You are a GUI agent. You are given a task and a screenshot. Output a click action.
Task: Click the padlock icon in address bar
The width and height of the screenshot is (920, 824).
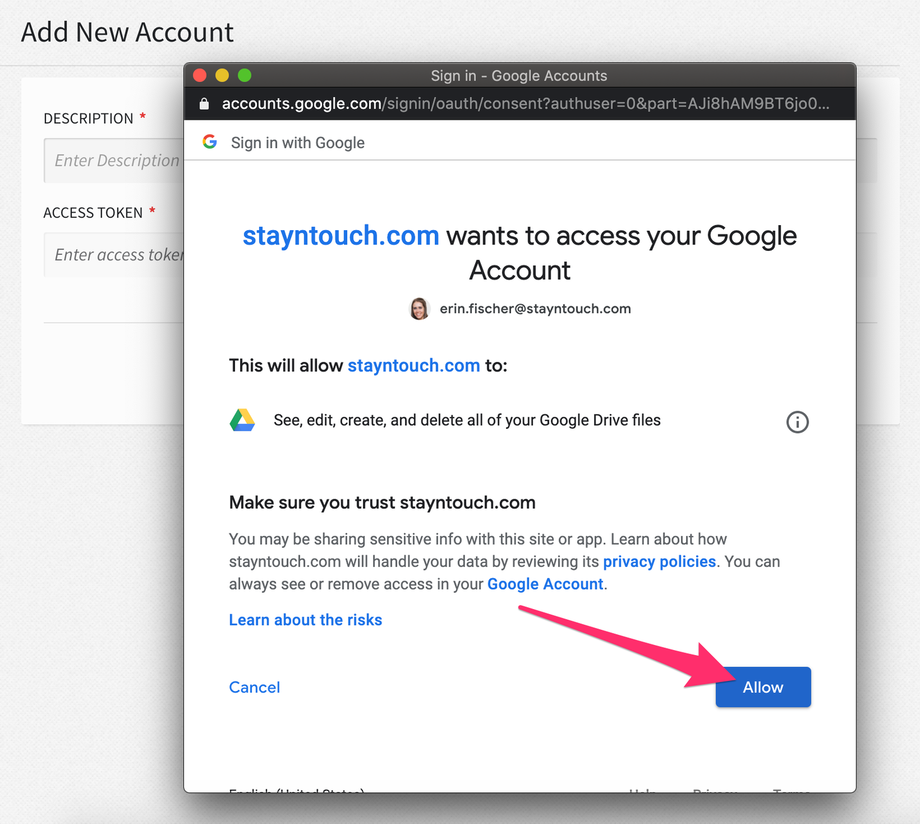[x=204, y=104]
